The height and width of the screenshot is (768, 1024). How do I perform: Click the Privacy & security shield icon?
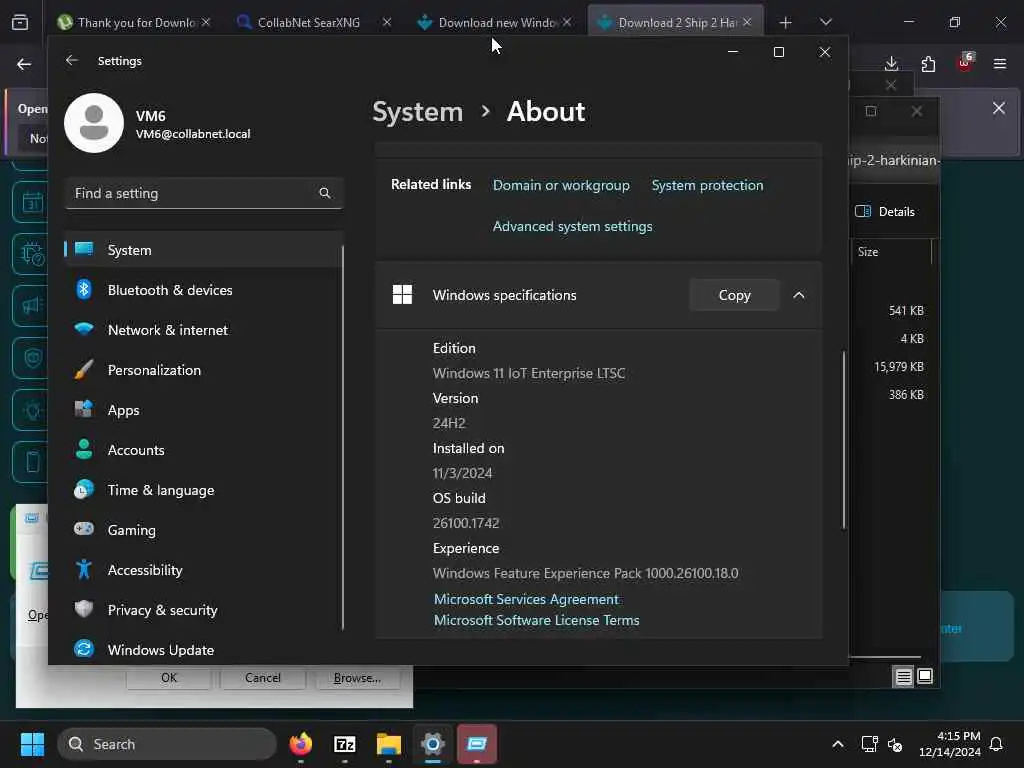84,609
